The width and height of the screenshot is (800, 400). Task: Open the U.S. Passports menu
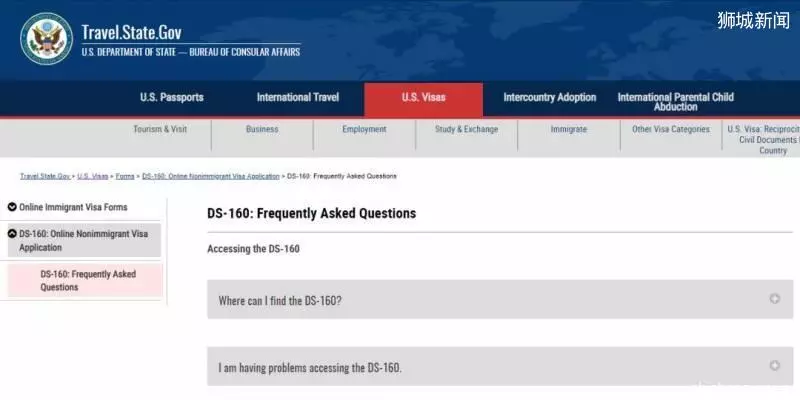tap(172, 97)
